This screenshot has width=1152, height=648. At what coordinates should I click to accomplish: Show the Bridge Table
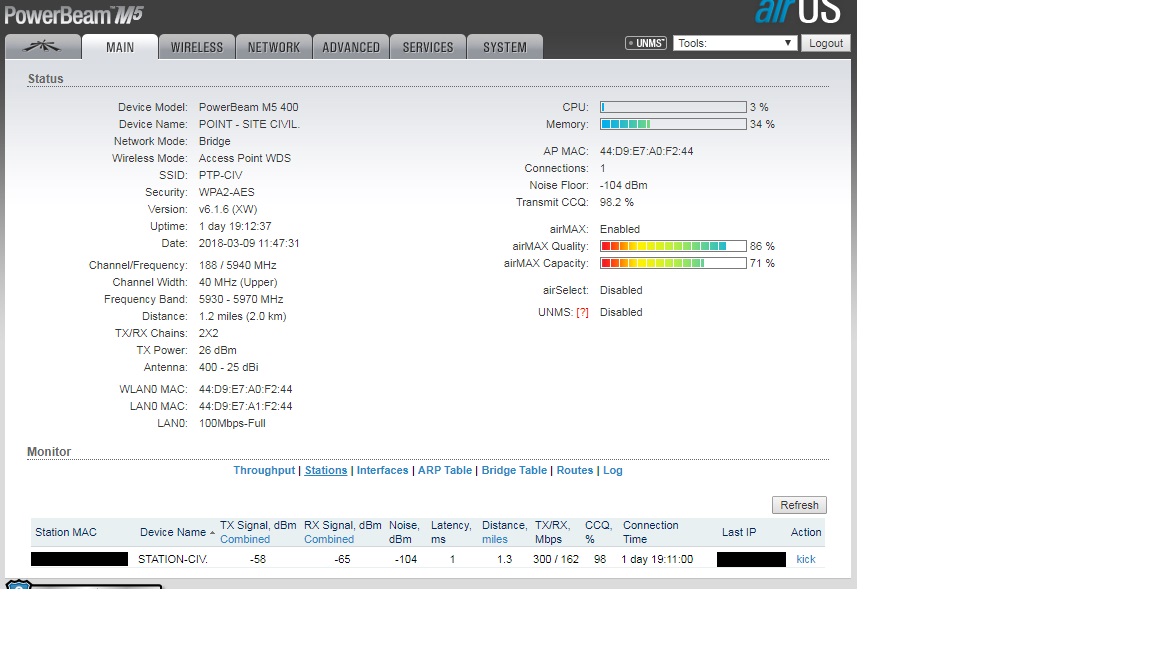[x=514, y=470]
